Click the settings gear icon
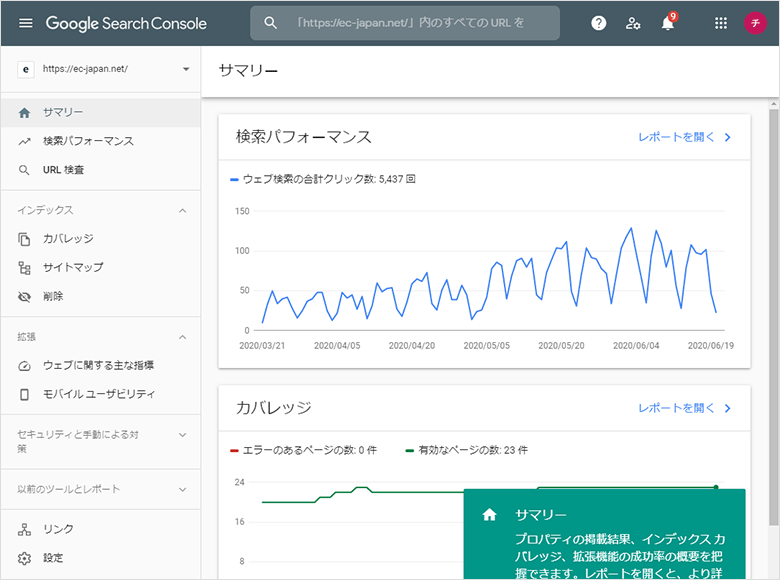The width and height of the screenshot is (780, 580). 24,559
